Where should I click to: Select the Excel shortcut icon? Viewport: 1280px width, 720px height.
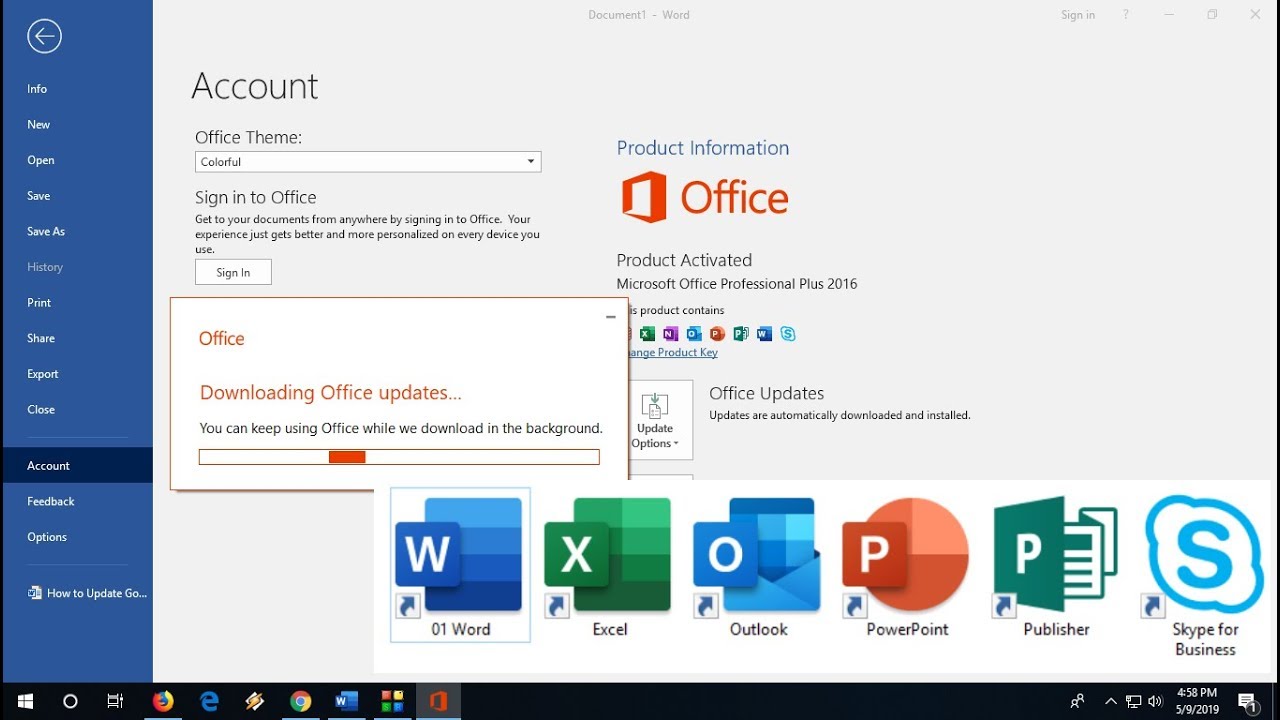608,565
